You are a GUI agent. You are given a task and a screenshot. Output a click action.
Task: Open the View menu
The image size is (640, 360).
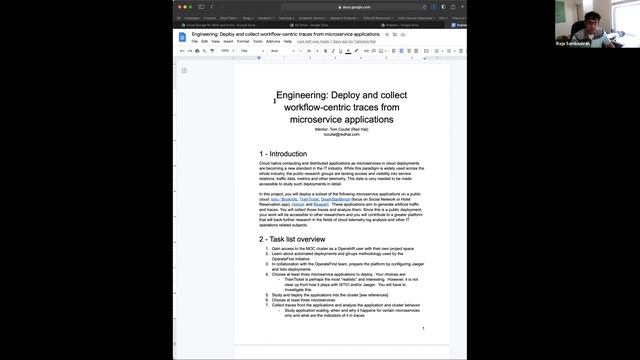pyautogui.click(x=216, y=42)
